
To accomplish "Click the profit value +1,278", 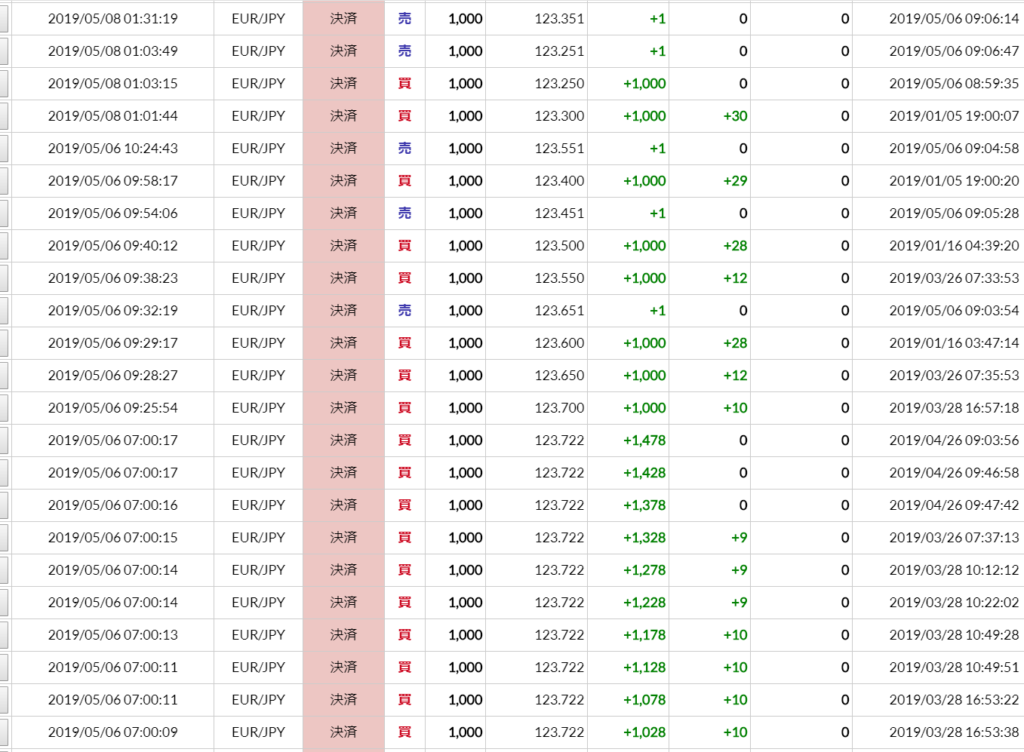I will coord(645,570).
